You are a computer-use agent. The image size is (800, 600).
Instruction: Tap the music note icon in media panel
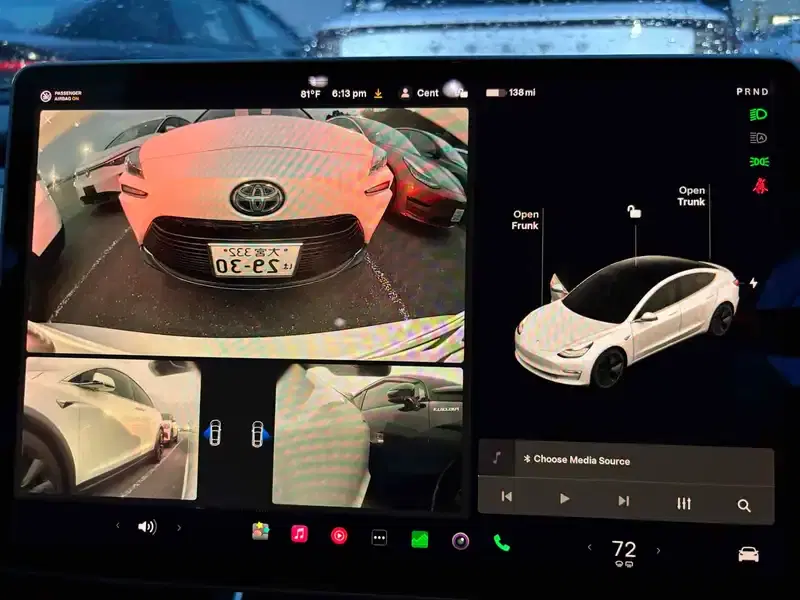pyautogui.click(x=496, y=458)
